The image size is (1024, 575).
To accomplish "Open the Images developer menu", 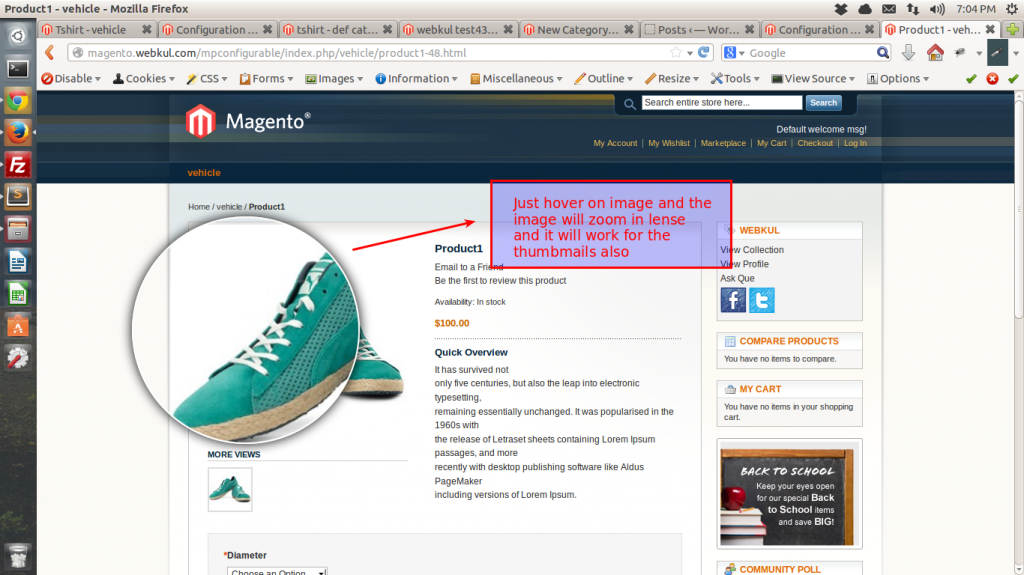I will pyautogui.click(x=334, y=78).
